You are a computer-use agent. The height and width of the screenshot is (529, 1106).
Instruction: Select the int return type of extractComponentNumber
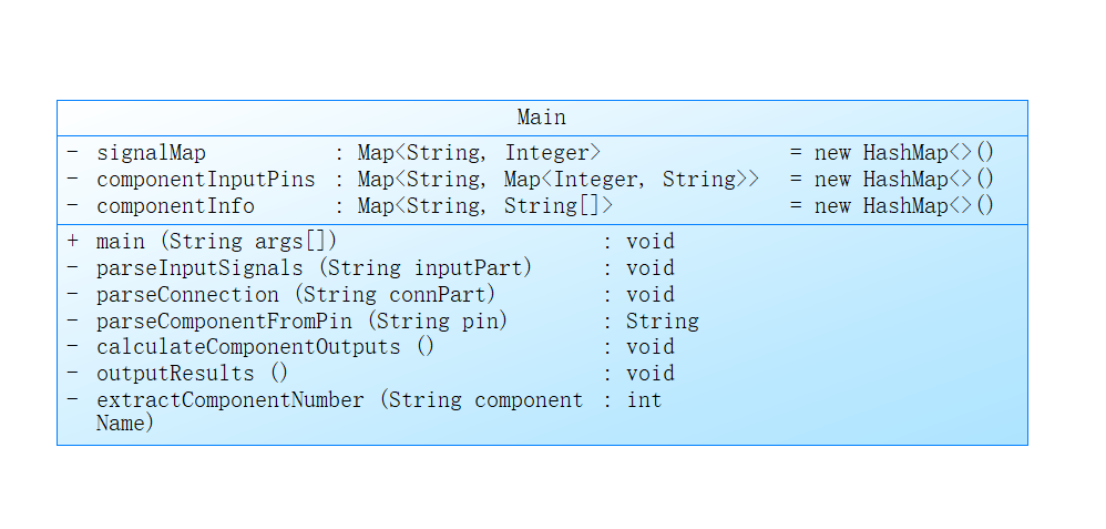click(644, 400)
